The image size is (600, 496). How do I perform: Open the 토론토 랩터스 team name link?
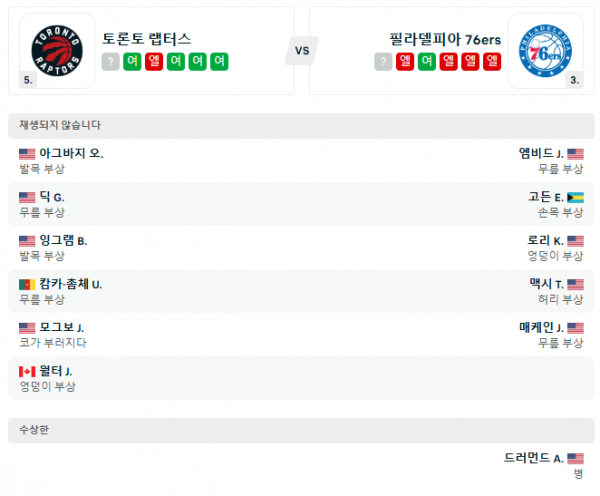pyautogui.click(x=147, y=39)
